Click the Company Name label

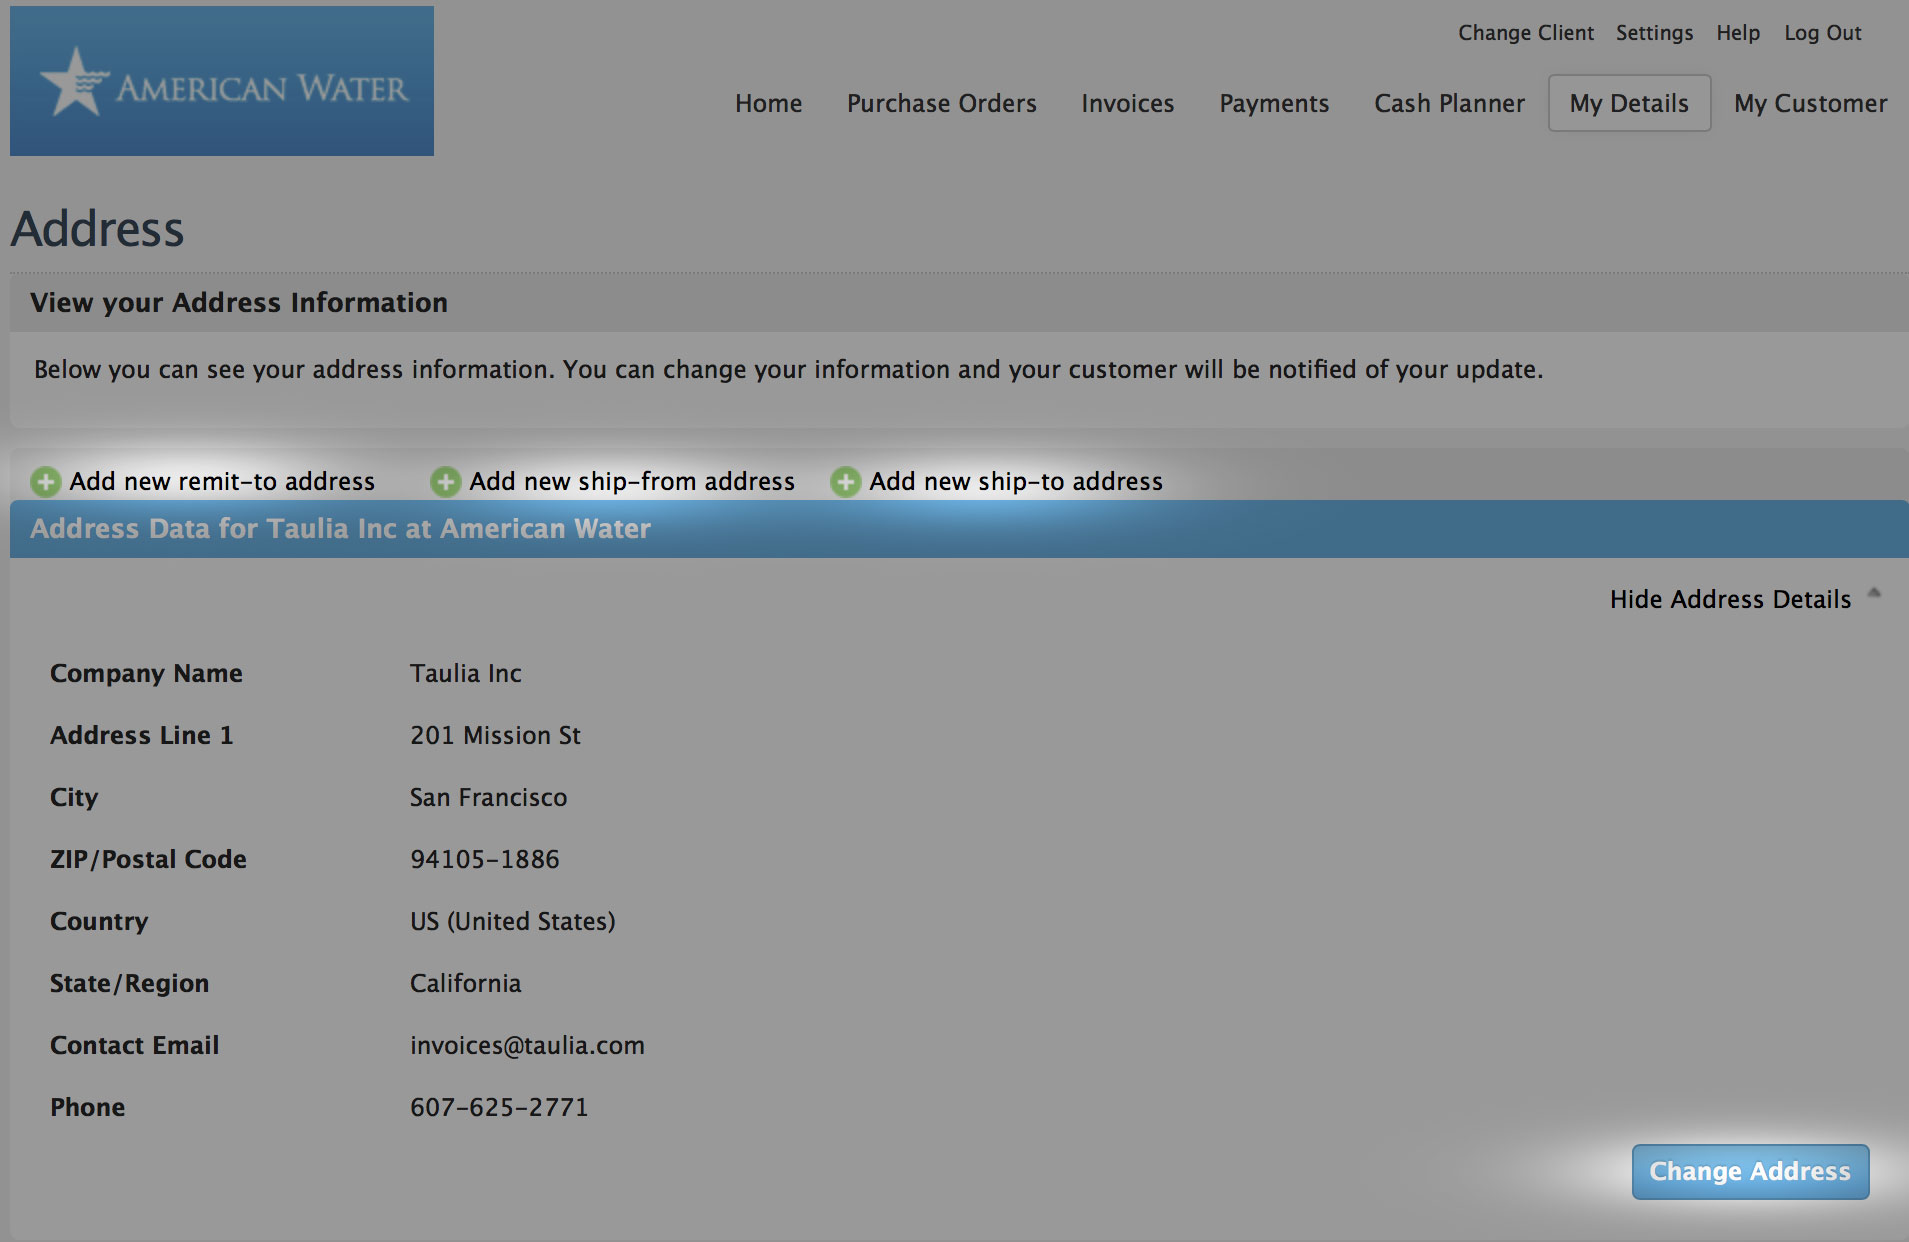pyautogui.click(x=146, y=673)
